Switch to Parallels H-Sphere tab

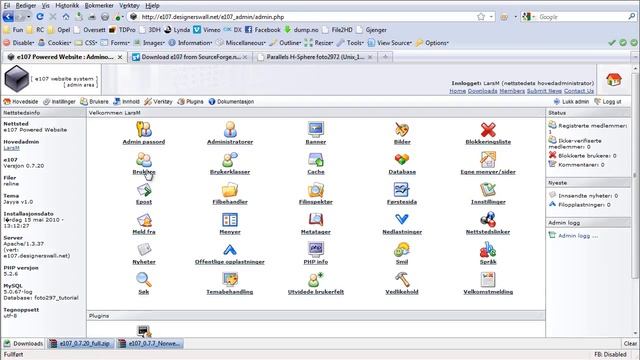coord(315,57)
